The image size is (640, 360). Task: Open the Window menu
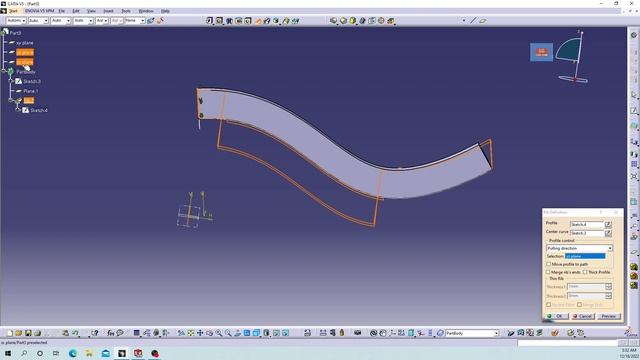coord(146,11)
